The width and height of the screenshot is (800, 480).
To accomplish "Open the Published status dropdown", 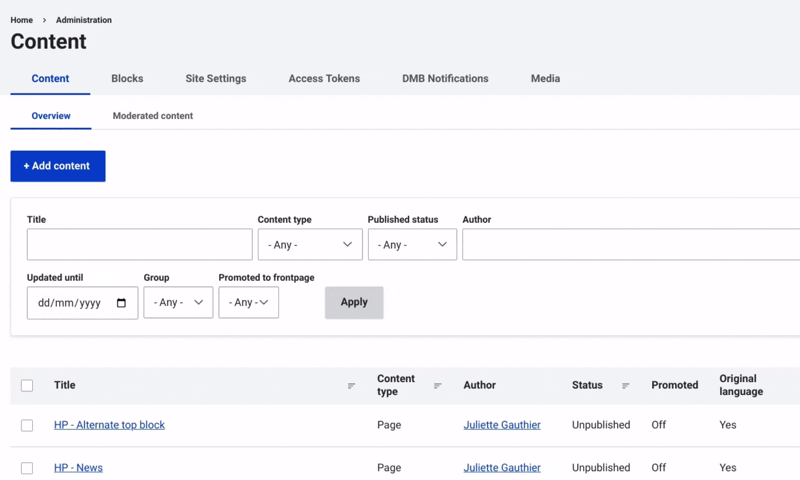I will coord(412,245).
